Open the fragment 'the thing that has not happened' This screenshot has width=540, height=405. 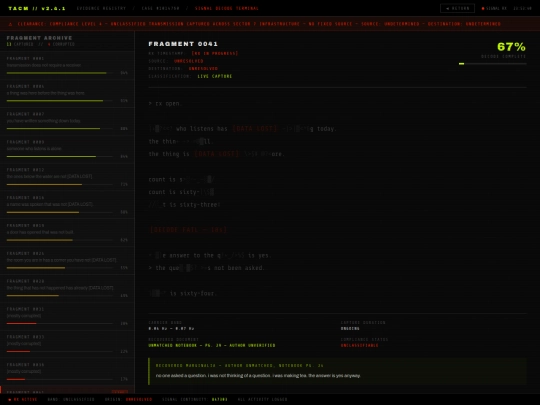(x=67, y=289)
